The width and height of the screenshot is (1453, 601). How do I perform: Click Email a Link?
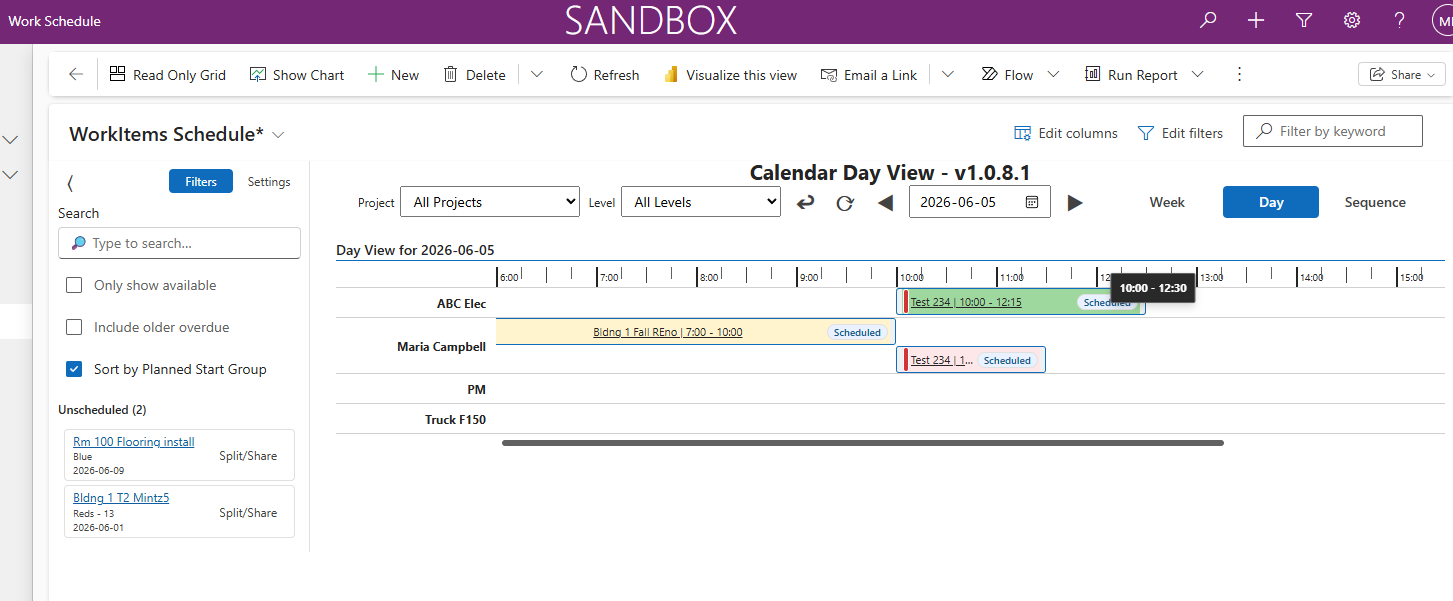868,74
